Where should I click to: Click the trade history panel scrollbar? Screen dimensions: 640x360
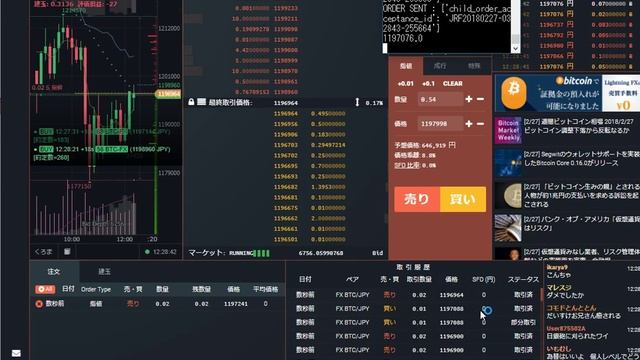(542, 294)
